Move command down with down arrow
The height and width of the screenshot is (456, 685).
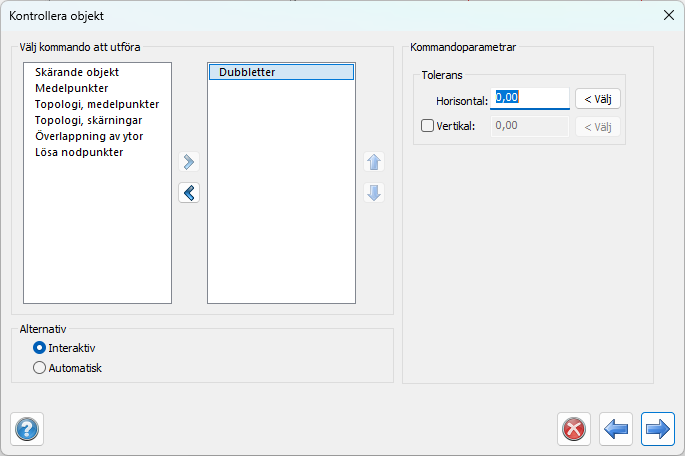(x=374, y=193)
